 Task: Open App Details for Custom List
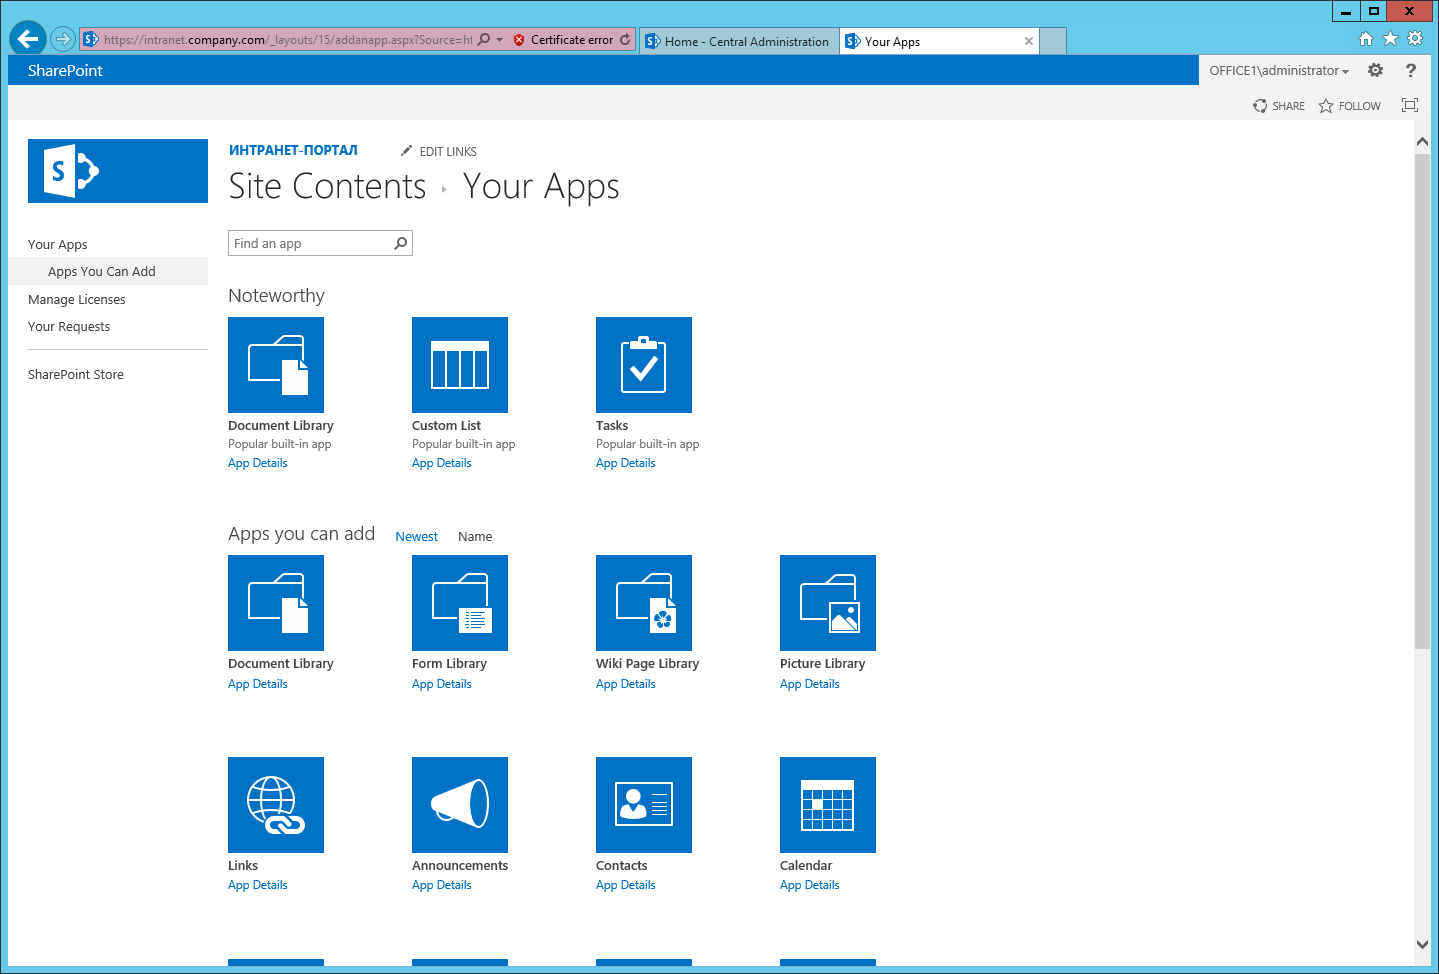442,463
